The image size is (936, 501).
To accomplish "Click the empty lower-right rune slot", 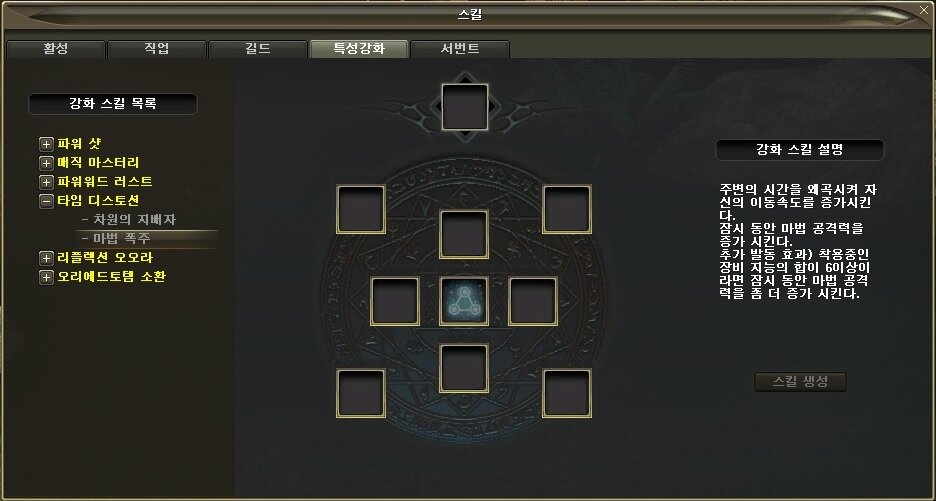I will point(566,393).
